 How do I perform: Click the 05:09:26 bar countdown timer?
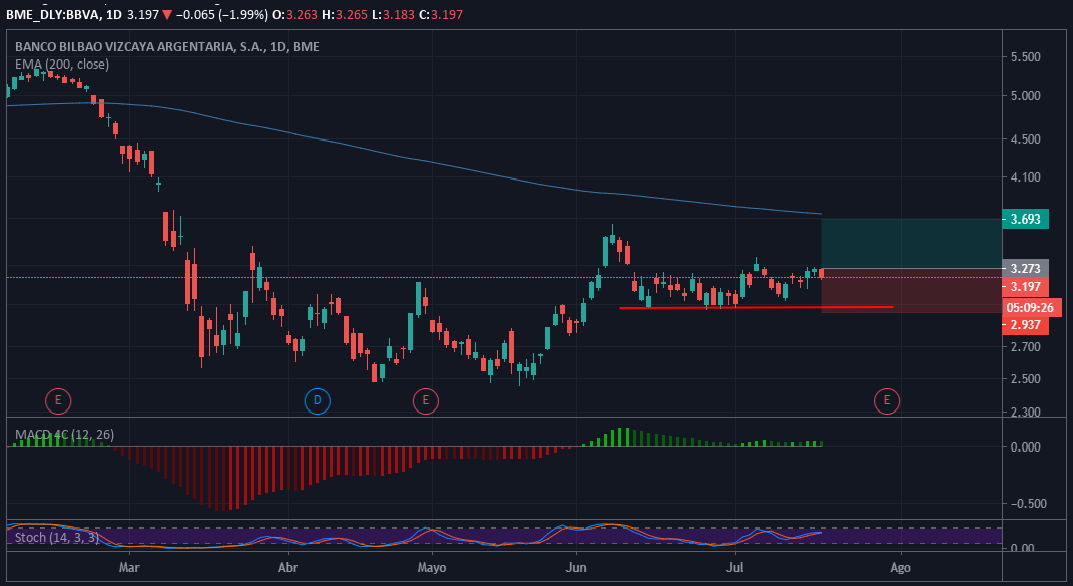coord(1029,307)
